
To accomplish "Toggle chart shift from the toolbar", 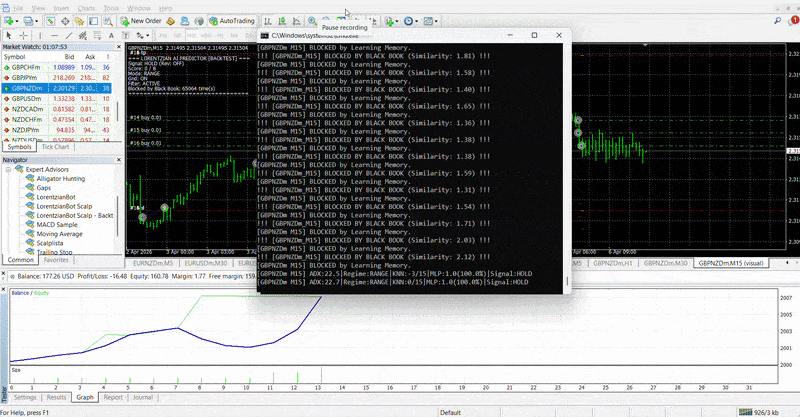I will 374,21.
